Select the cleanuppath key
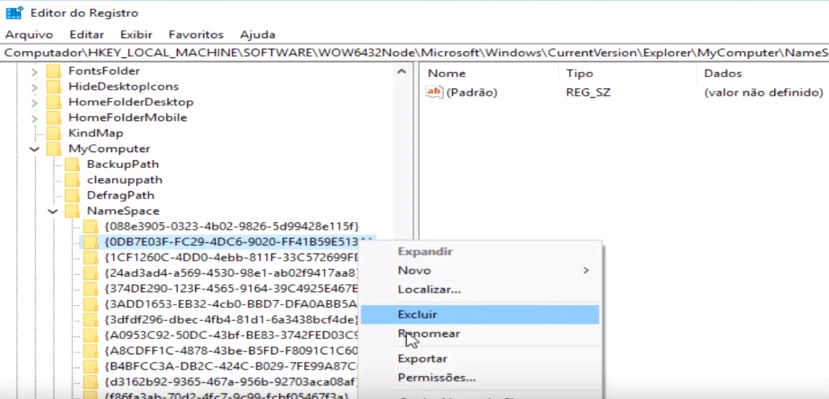Screen dimensions: 829x399 tap(125, 180)
